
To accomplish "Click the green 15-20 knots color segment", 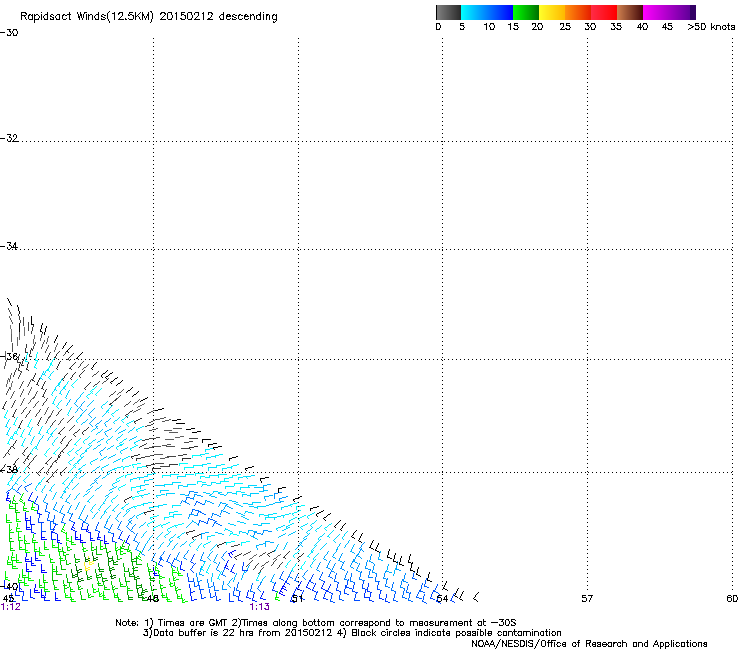I will click(x=526, y=12).
